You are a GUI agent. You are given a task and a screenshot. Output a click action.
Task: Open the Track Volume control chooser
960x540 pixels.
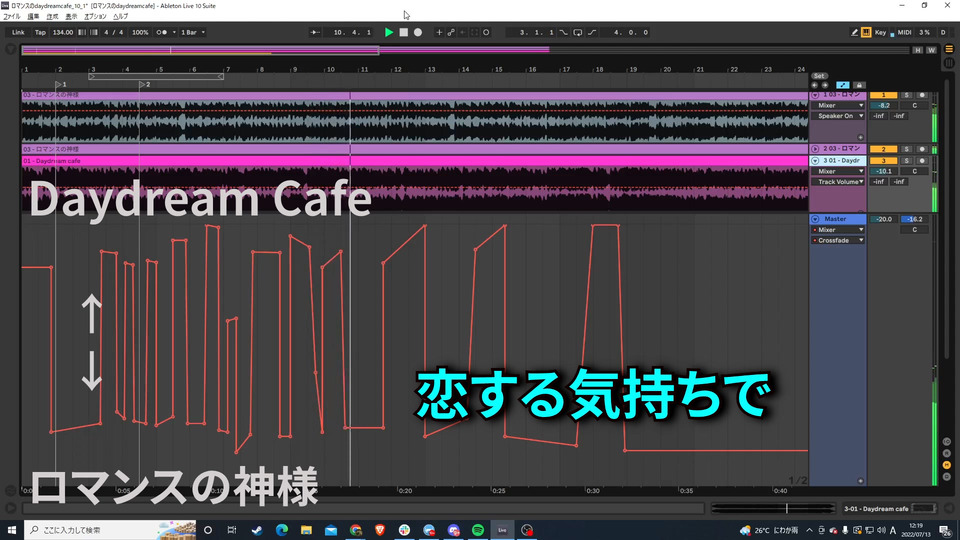(838, 182)
